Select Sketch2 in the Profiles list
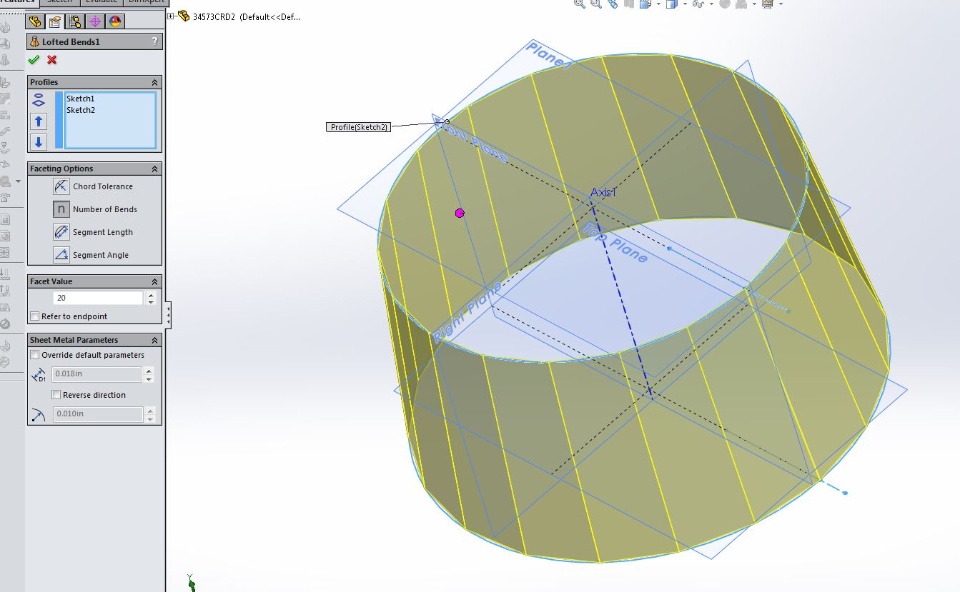 pyautogui.click(x=80, y=110)
